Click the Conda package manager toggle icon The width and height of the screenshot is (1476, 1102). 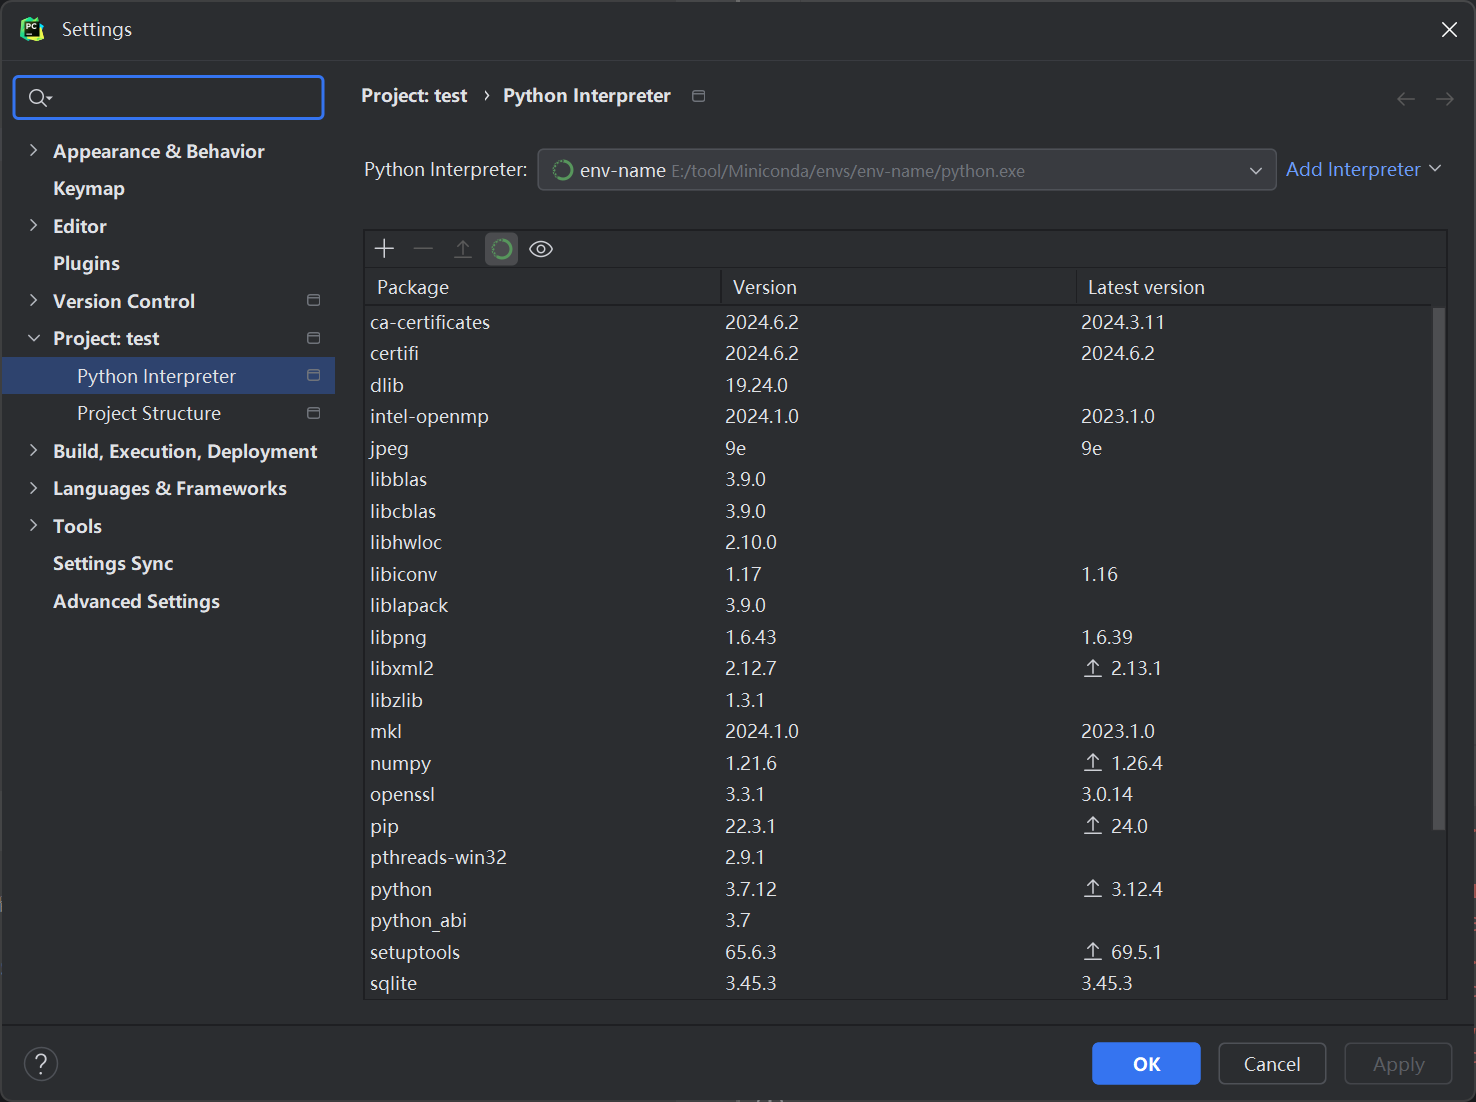coord(502,249)
